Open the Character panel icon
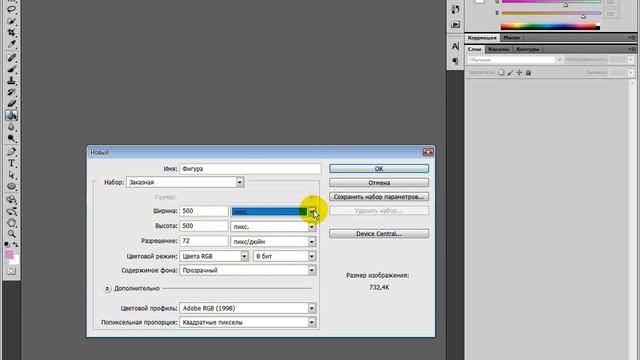 click(456, 46)
